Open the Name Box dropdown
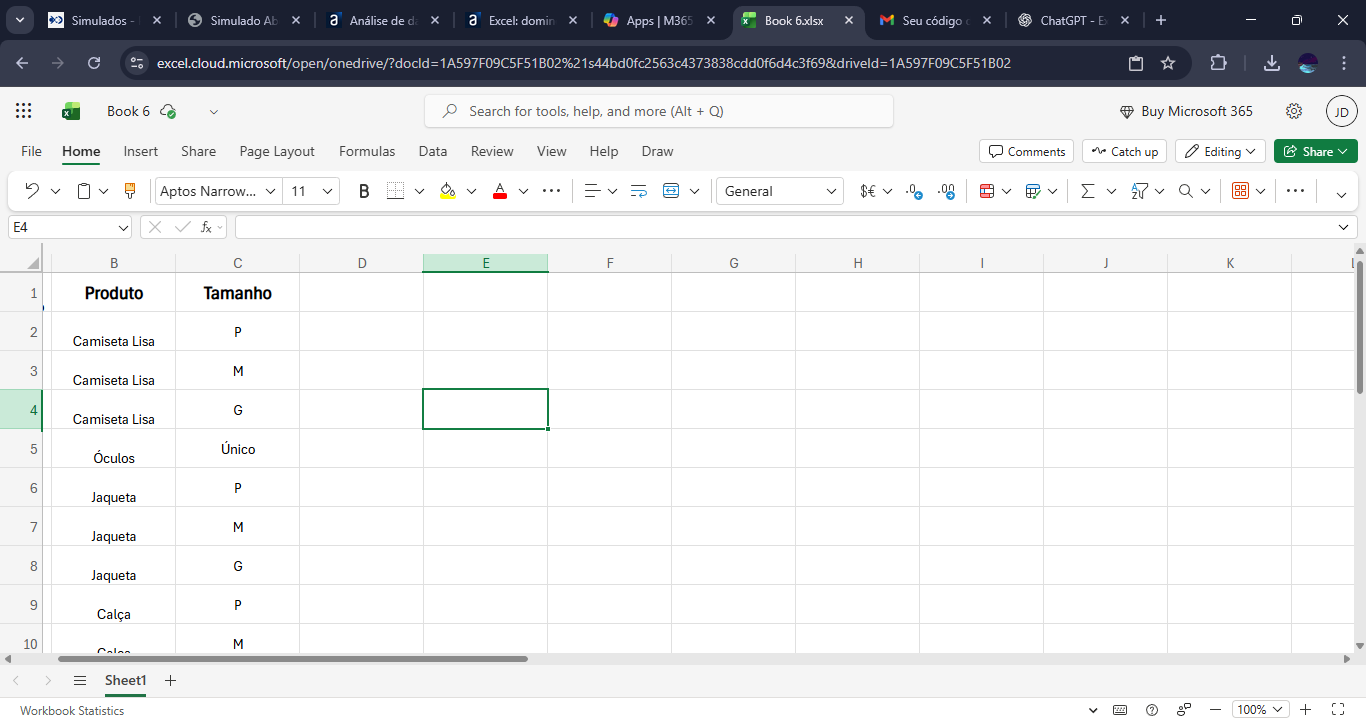1366x720 pixels. [x=123, y=228]
